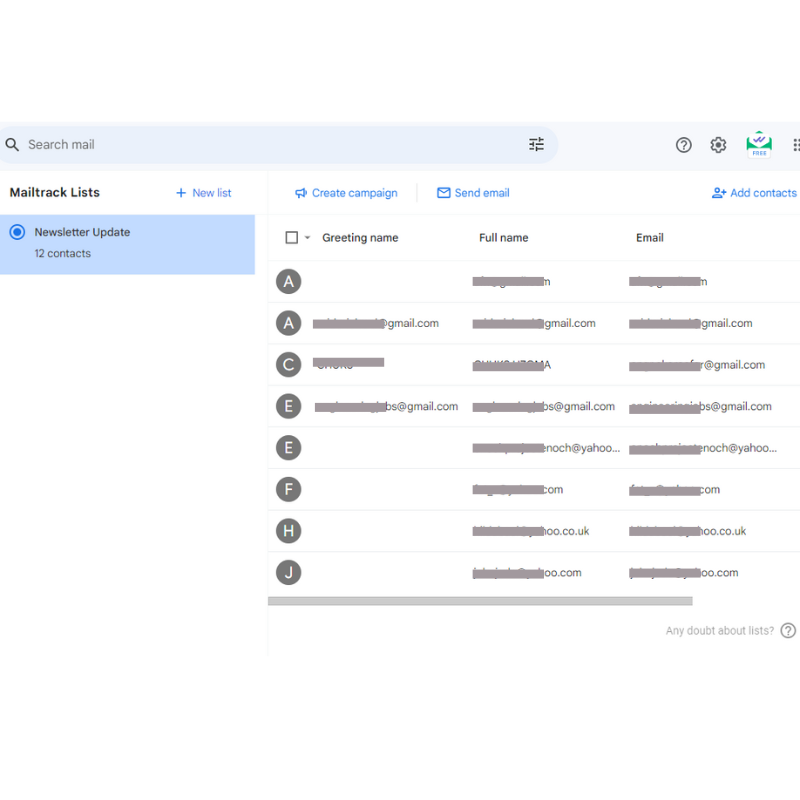Image resolution: width=800 pixels, height=800 pixels.
Task: Select avatar E for bs@gmail.com contact
Action: tap(289, 407)
